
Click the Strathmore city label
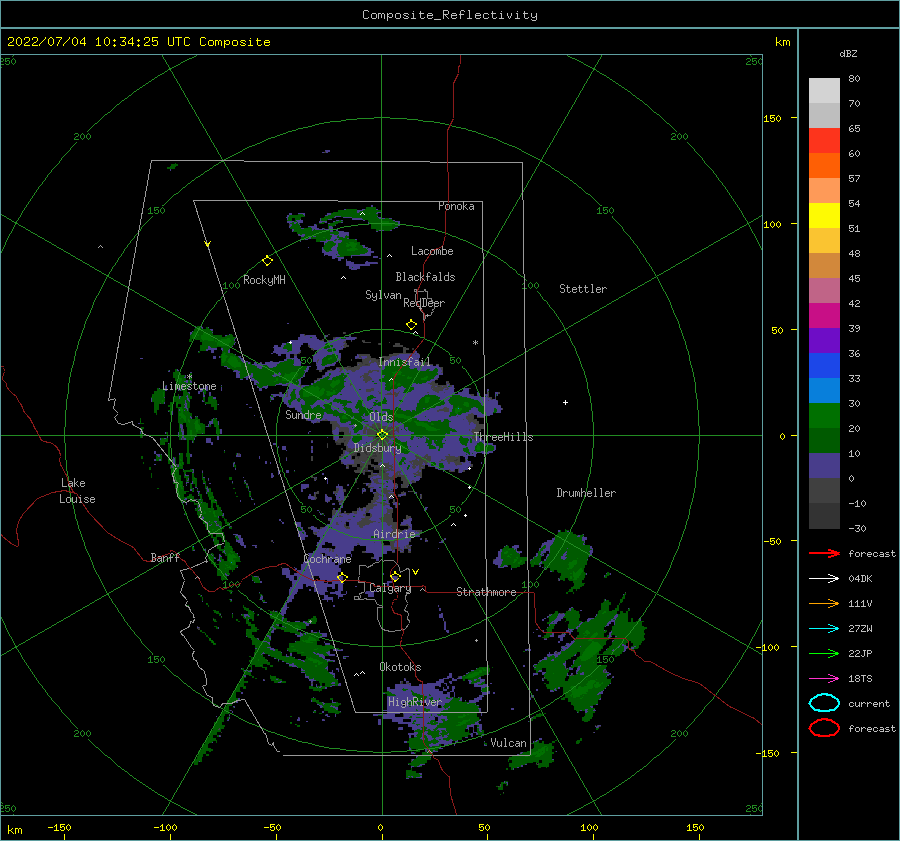(486, 592)
